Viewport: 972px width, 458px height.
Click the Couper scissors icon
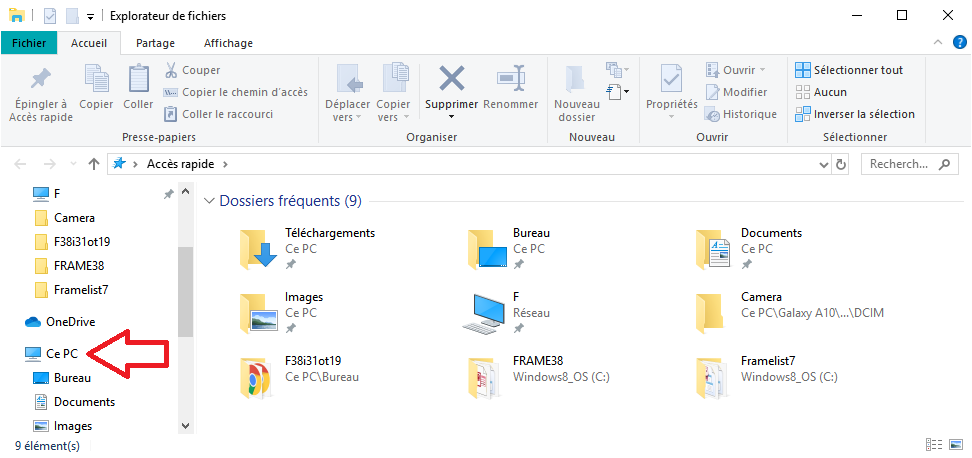coord(171,70)
